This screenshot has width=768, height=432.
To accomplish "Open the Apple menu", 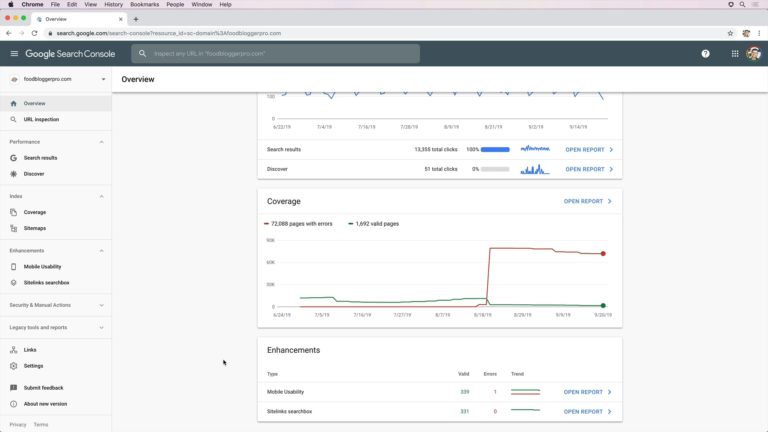I will pyautogui.click(x=10, y=4).
